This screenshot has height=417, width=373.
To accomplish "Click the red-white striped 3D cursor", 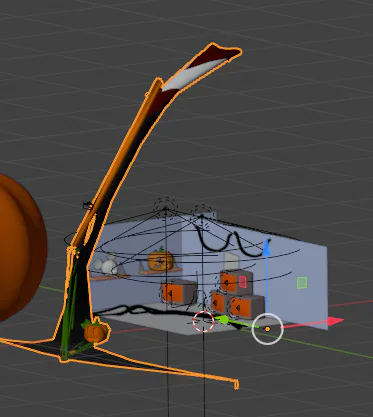I will [203, 321].
